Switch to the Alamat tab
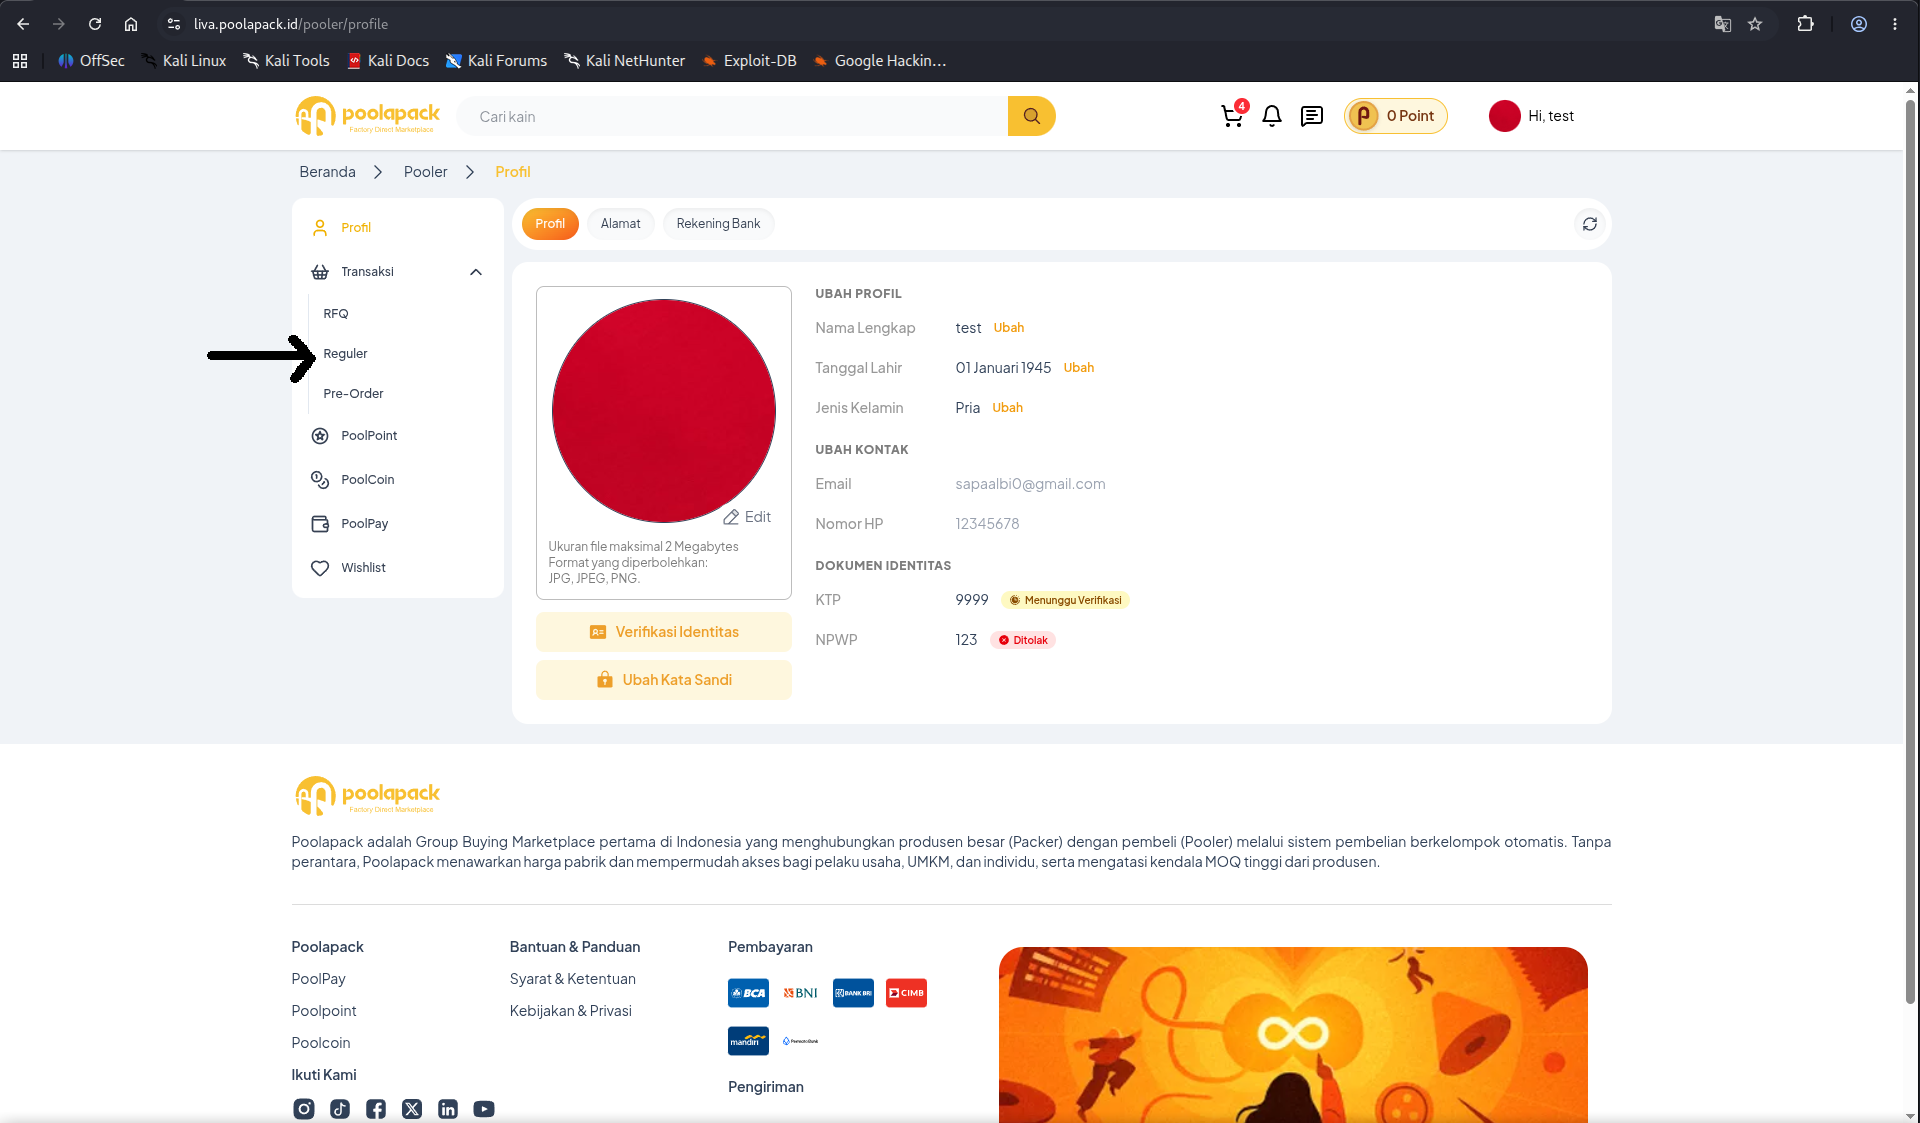Image resolution: width=1920 pixels, height=1123 pixels. 620,224
